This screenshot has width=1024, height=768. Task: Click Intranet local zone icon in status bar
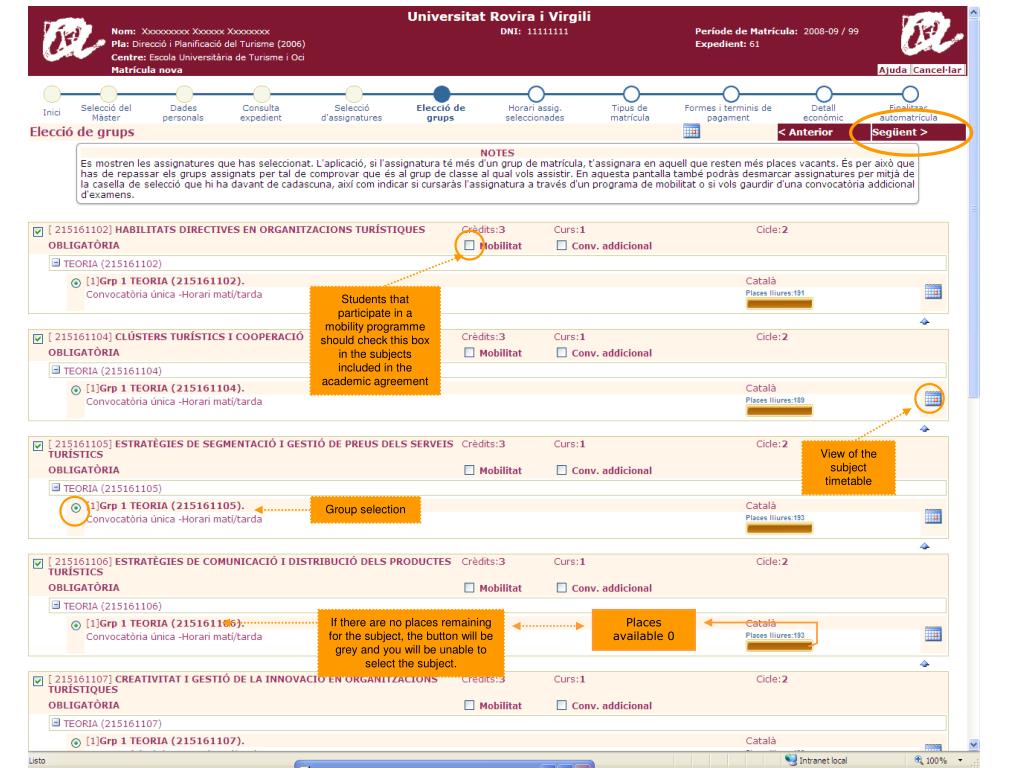pyautogui.click(x=791, y=760)
